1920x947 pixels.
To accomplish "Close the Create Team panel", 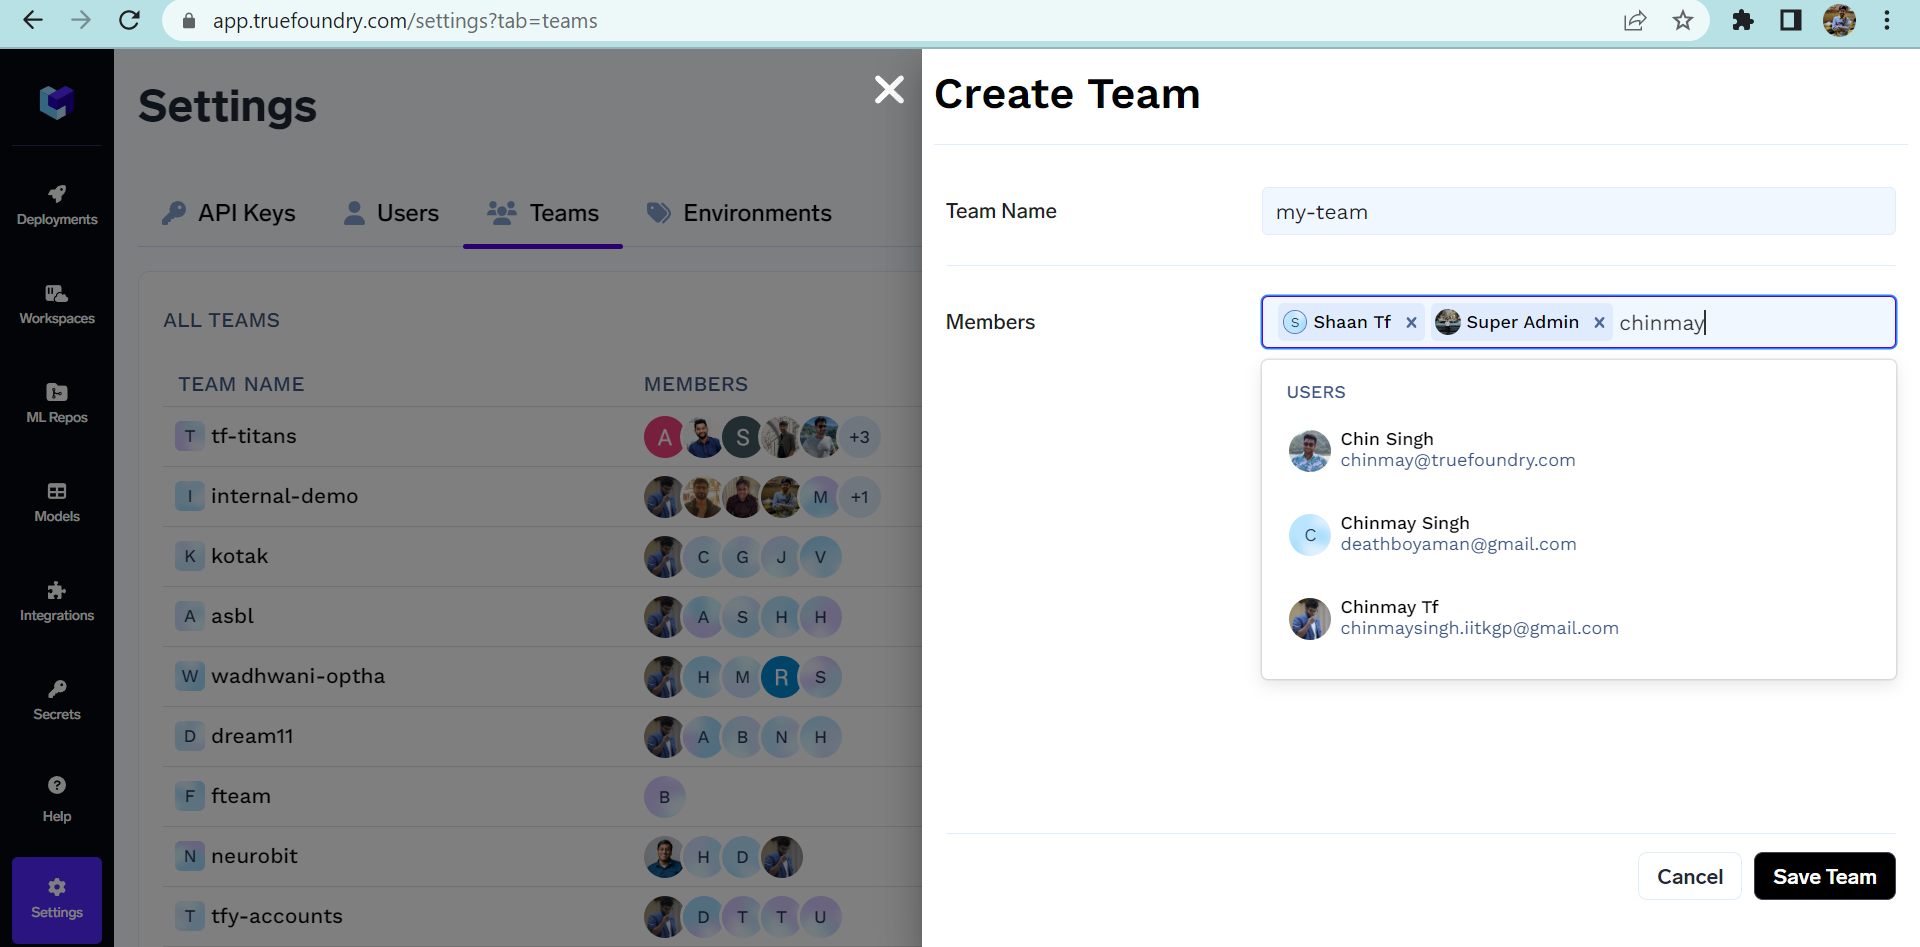I will pyautogui.click(x=889, y=90).
